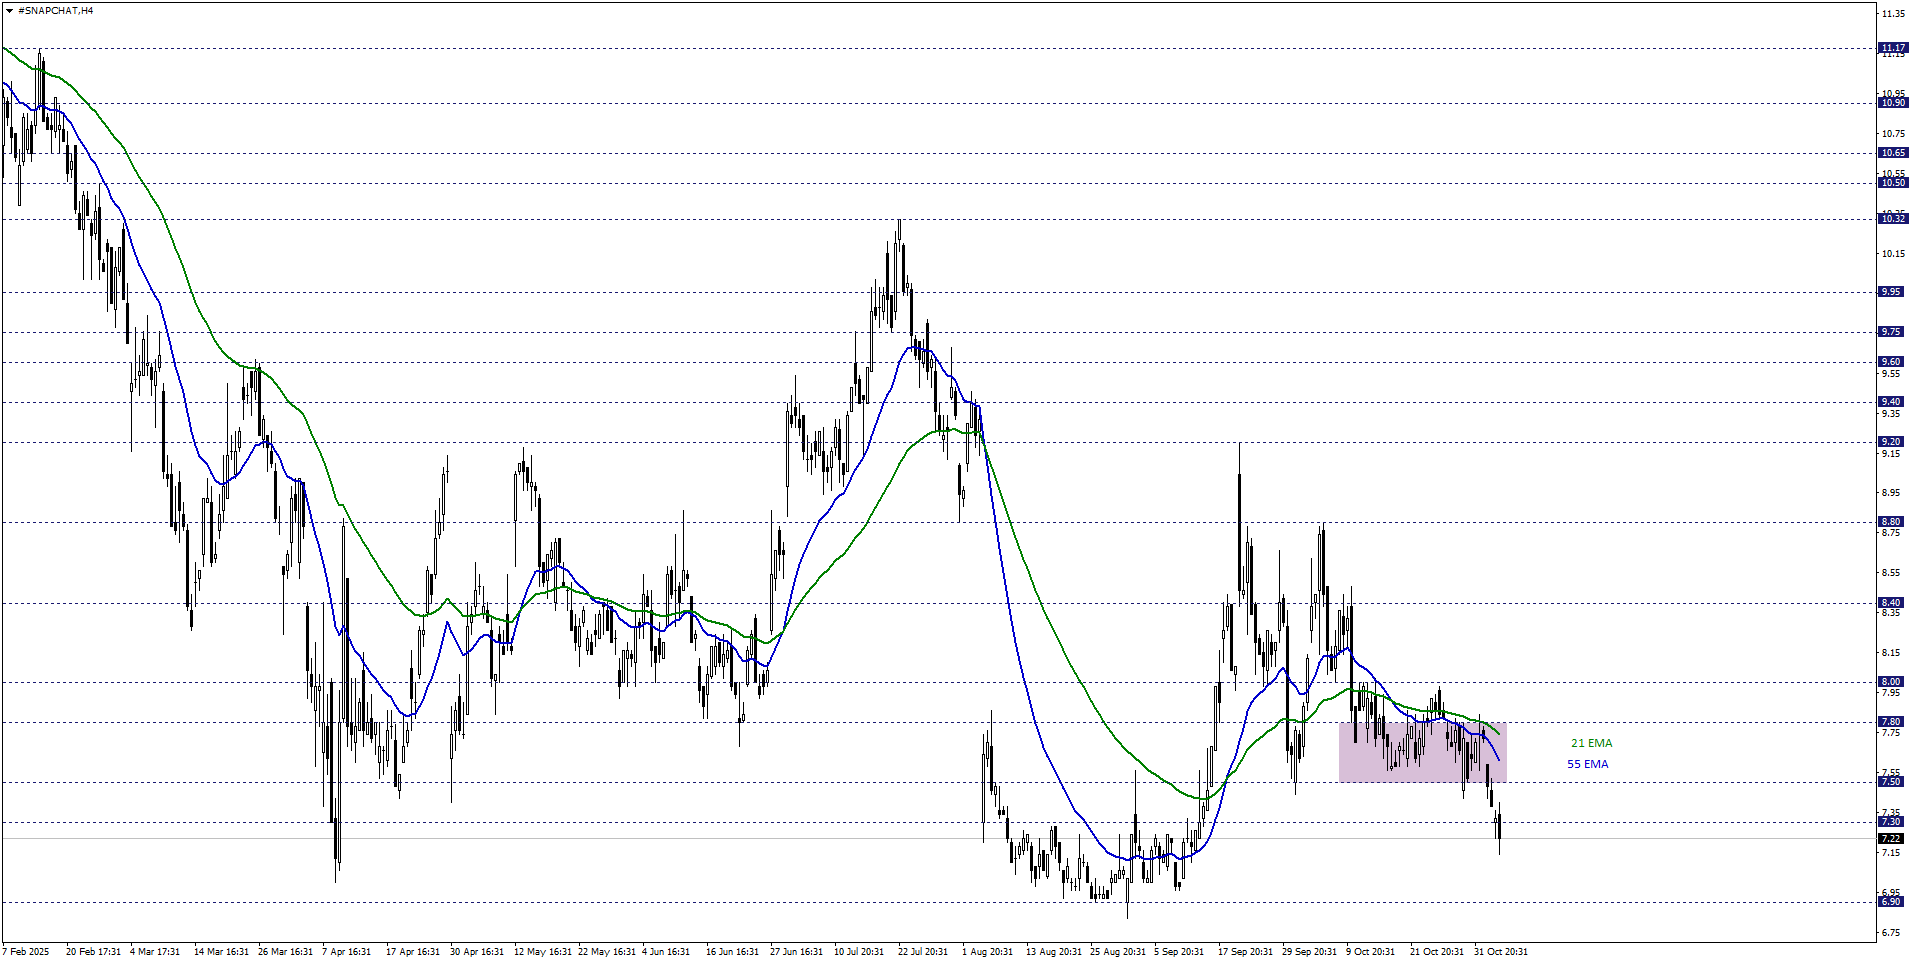
Task: Select the 55 EMA text label
Action: pyautogui.click(x=1587, y=764)
